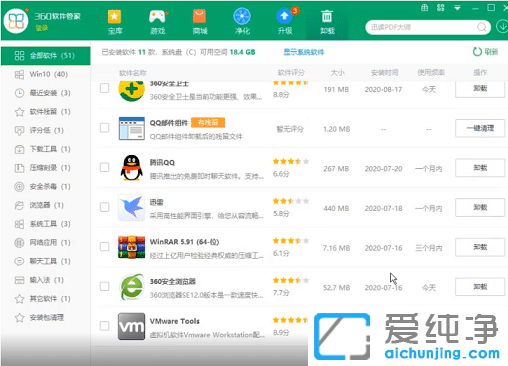The image size is (508, 366).
Task: Click the 360软件管家 logo
Action: coord(16,21)
